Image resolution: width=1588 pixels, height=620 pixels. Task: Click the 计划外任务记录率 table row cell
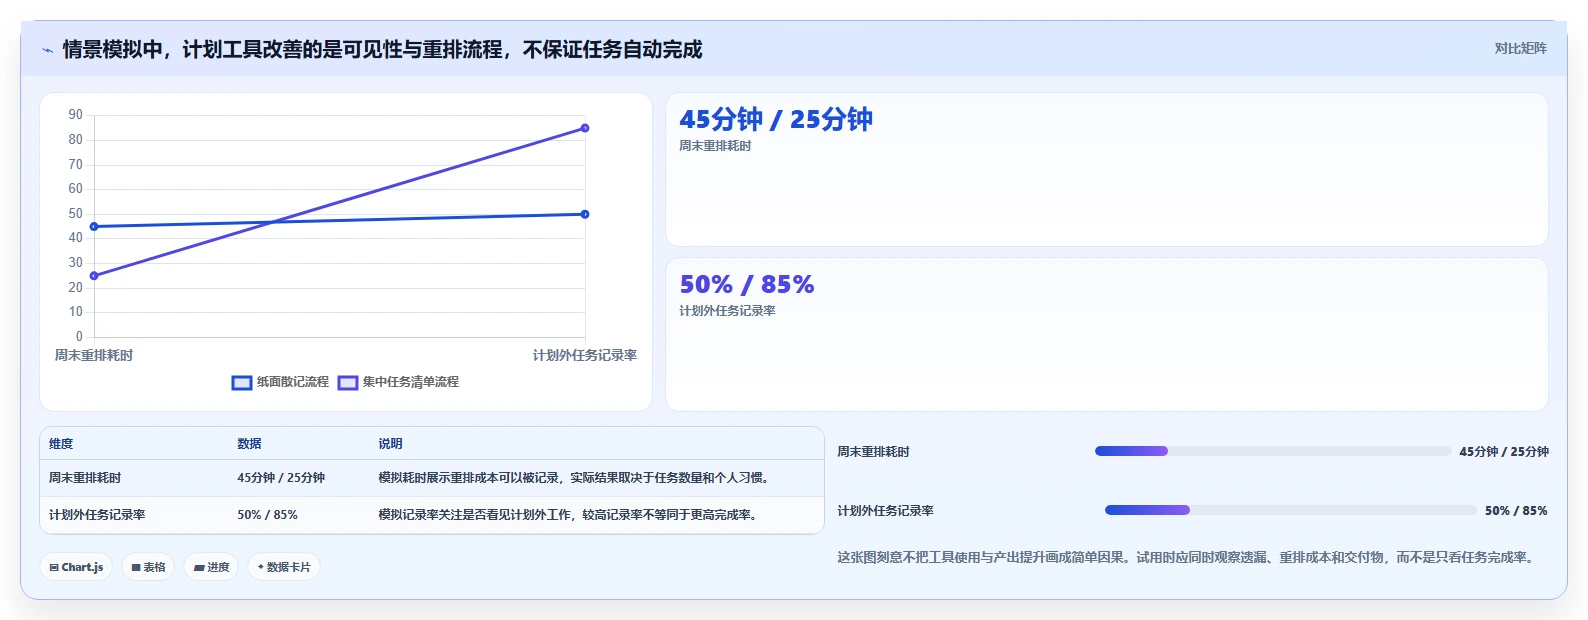tap(97, 515)
